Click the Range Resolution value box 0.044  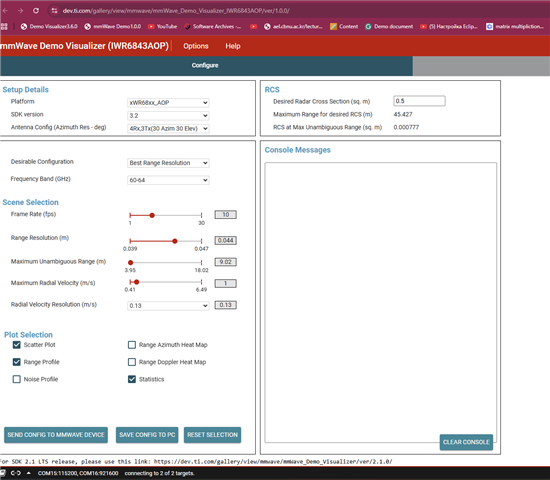tap(226, 240)
